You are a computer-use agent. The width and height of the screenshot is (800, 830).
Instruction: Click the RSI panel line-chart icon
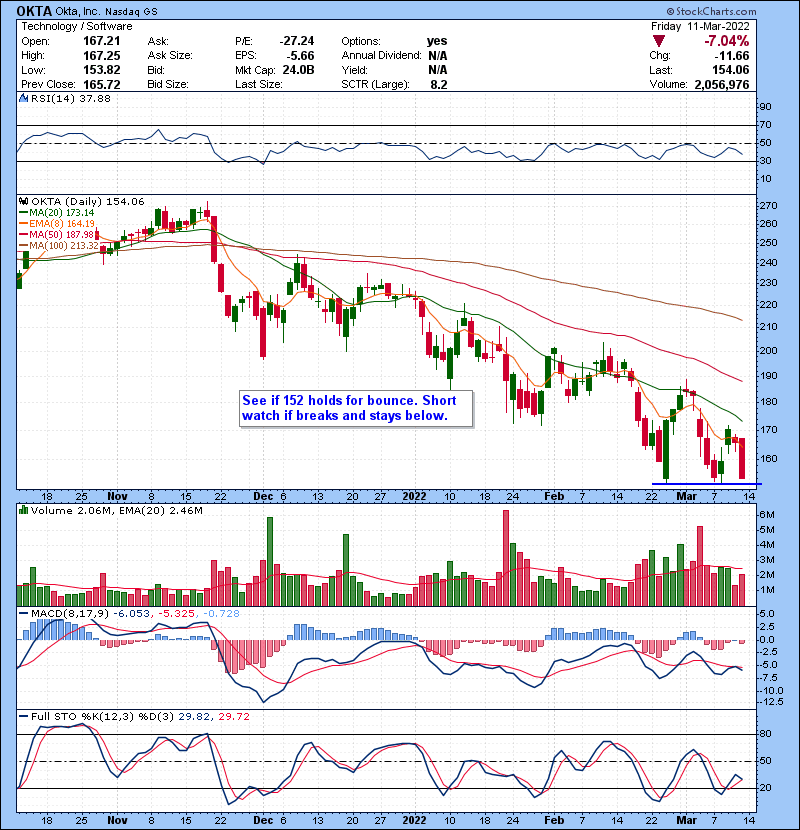23,98
